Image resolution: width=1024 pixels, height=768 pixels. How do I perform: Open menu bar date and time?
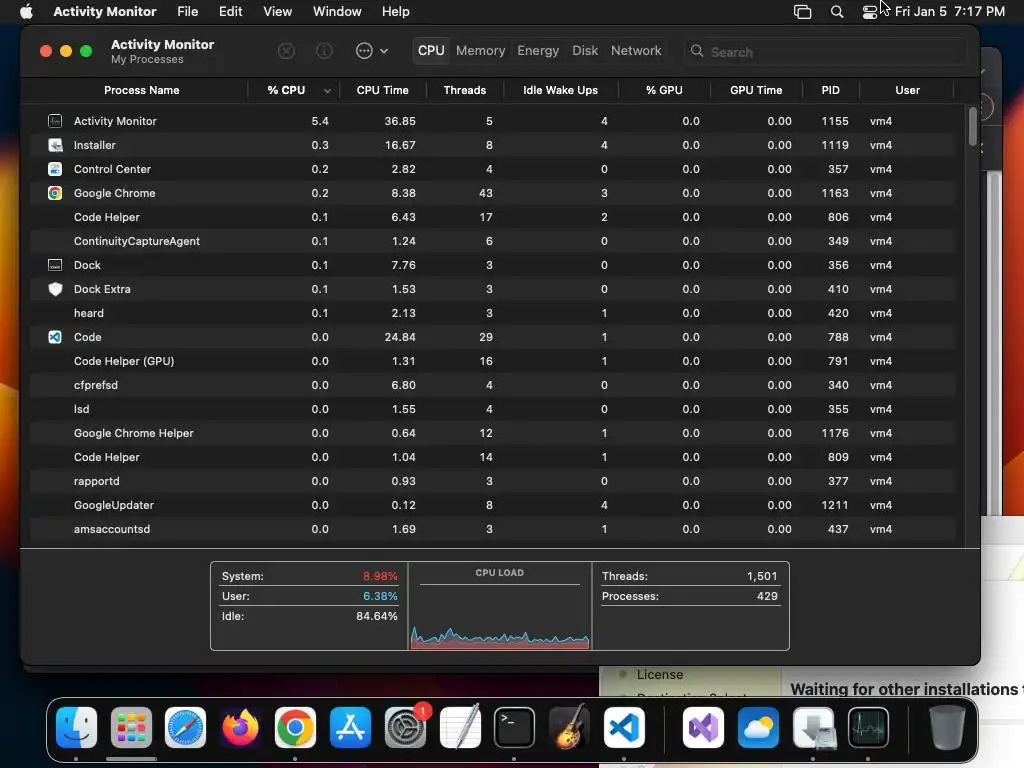click(950, 12)
